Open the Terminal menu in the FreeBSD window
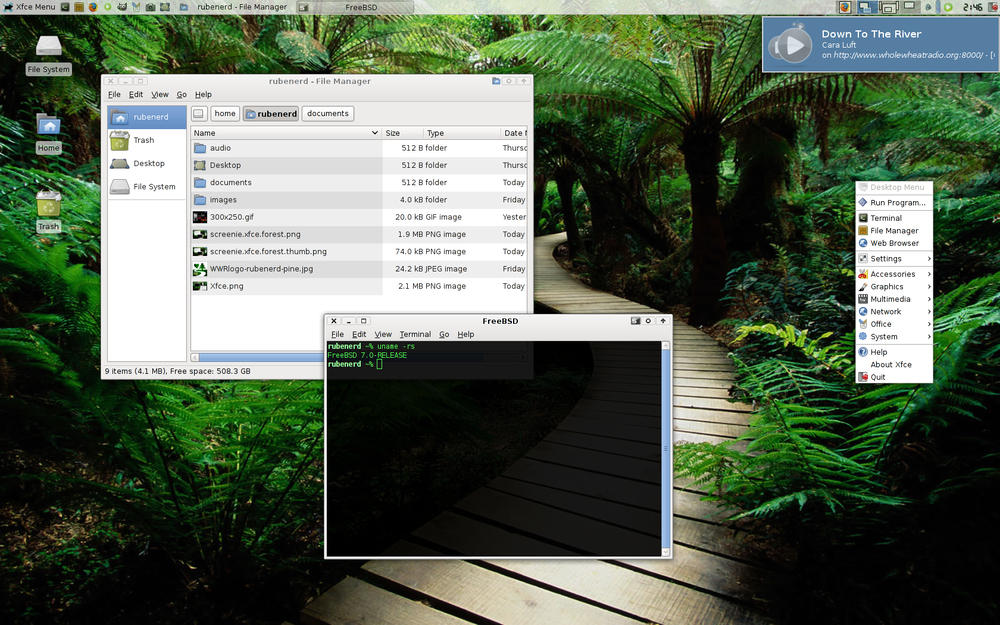This screenshot has height=625, width=1000. (x=415, y=334)
